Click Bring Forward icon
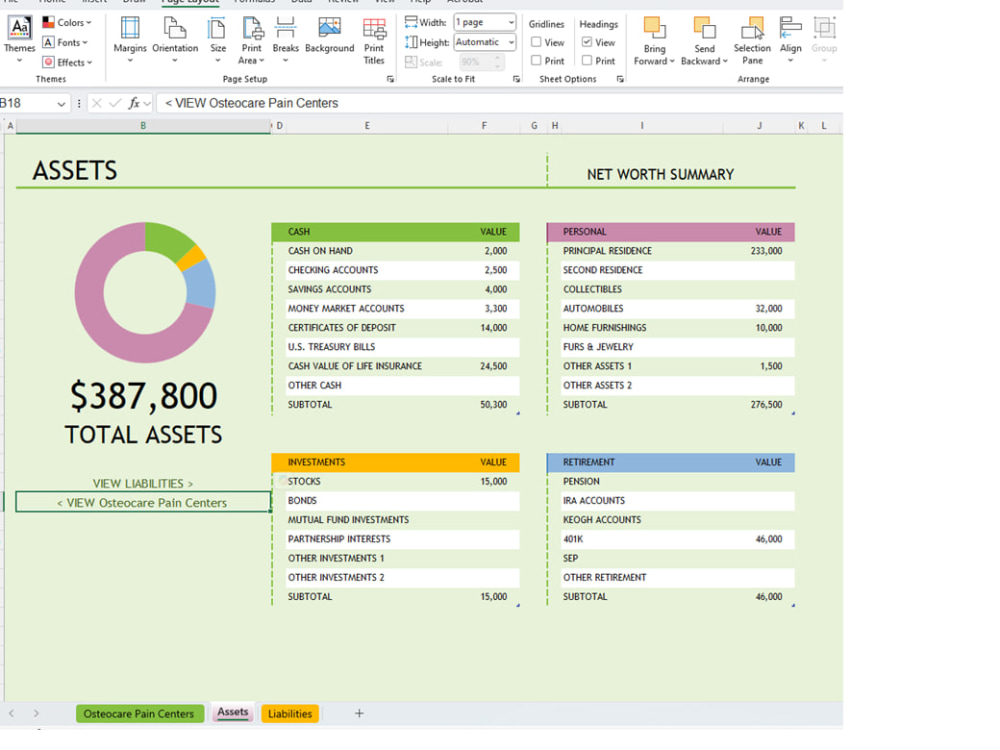Image resolution: width=1000 pixels, height=750 pixels. click(654, 29)
